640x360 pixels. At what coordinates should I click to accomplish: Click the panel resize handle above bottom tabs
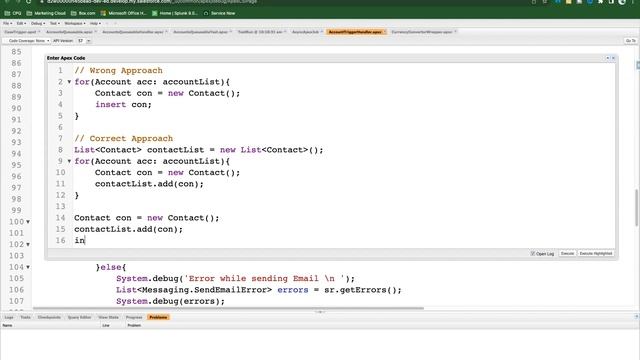pyautogui.click(x=320, y=312)
